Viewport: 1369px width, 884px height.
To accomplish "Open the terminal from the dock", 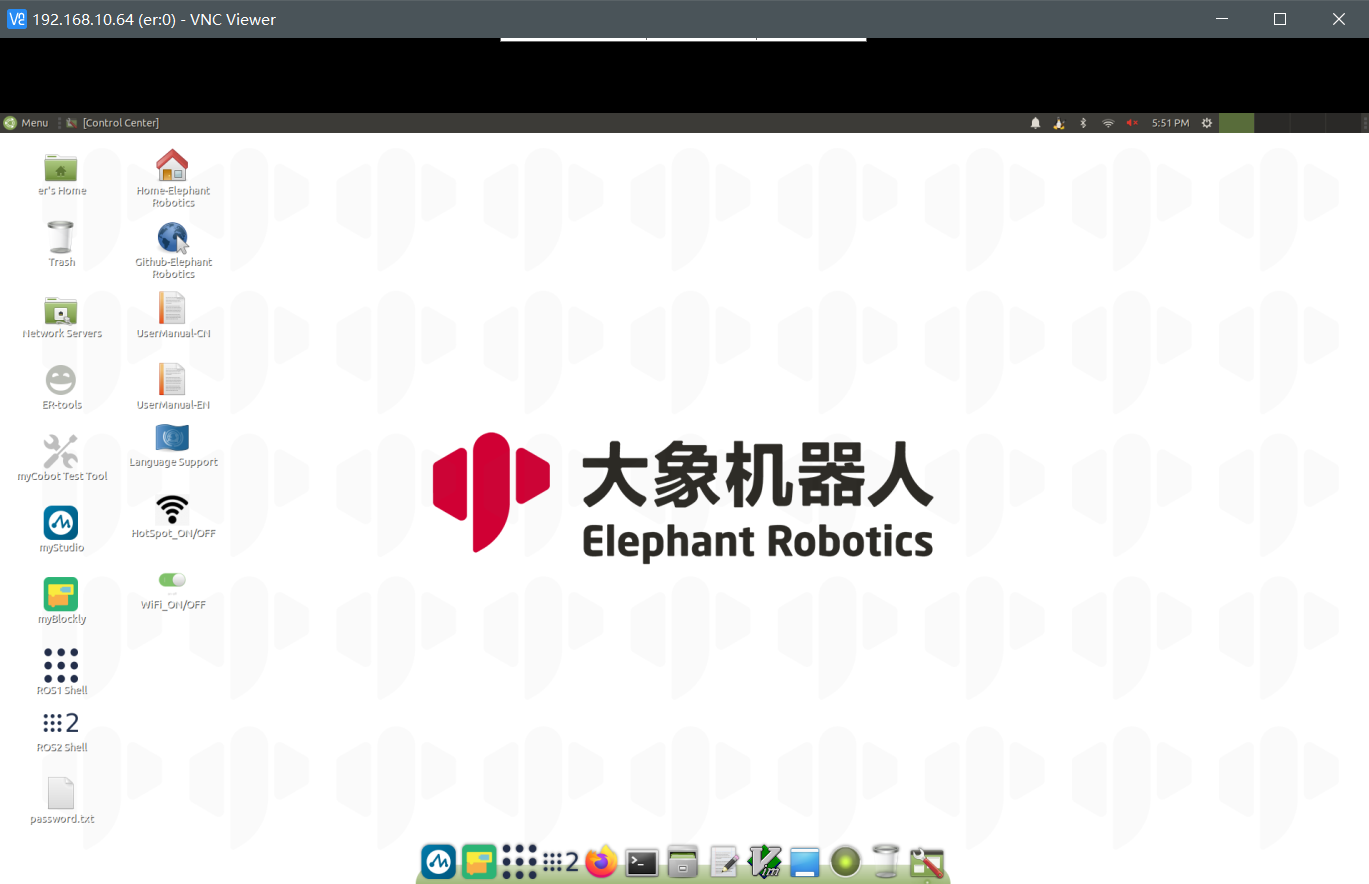I will click(x=642, y=861).
